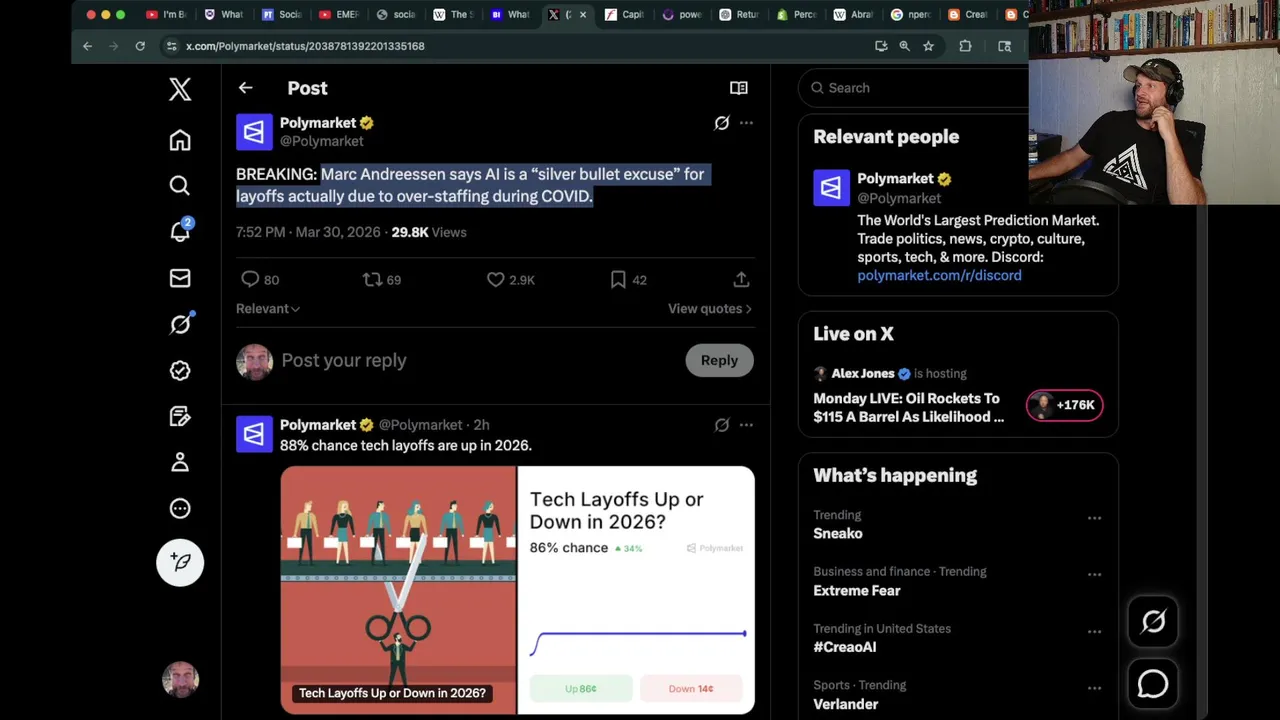Viewport: 1280px width, 720px height.
Task: Open floating Grok button at bottom right
Action: click(1153, 622)
